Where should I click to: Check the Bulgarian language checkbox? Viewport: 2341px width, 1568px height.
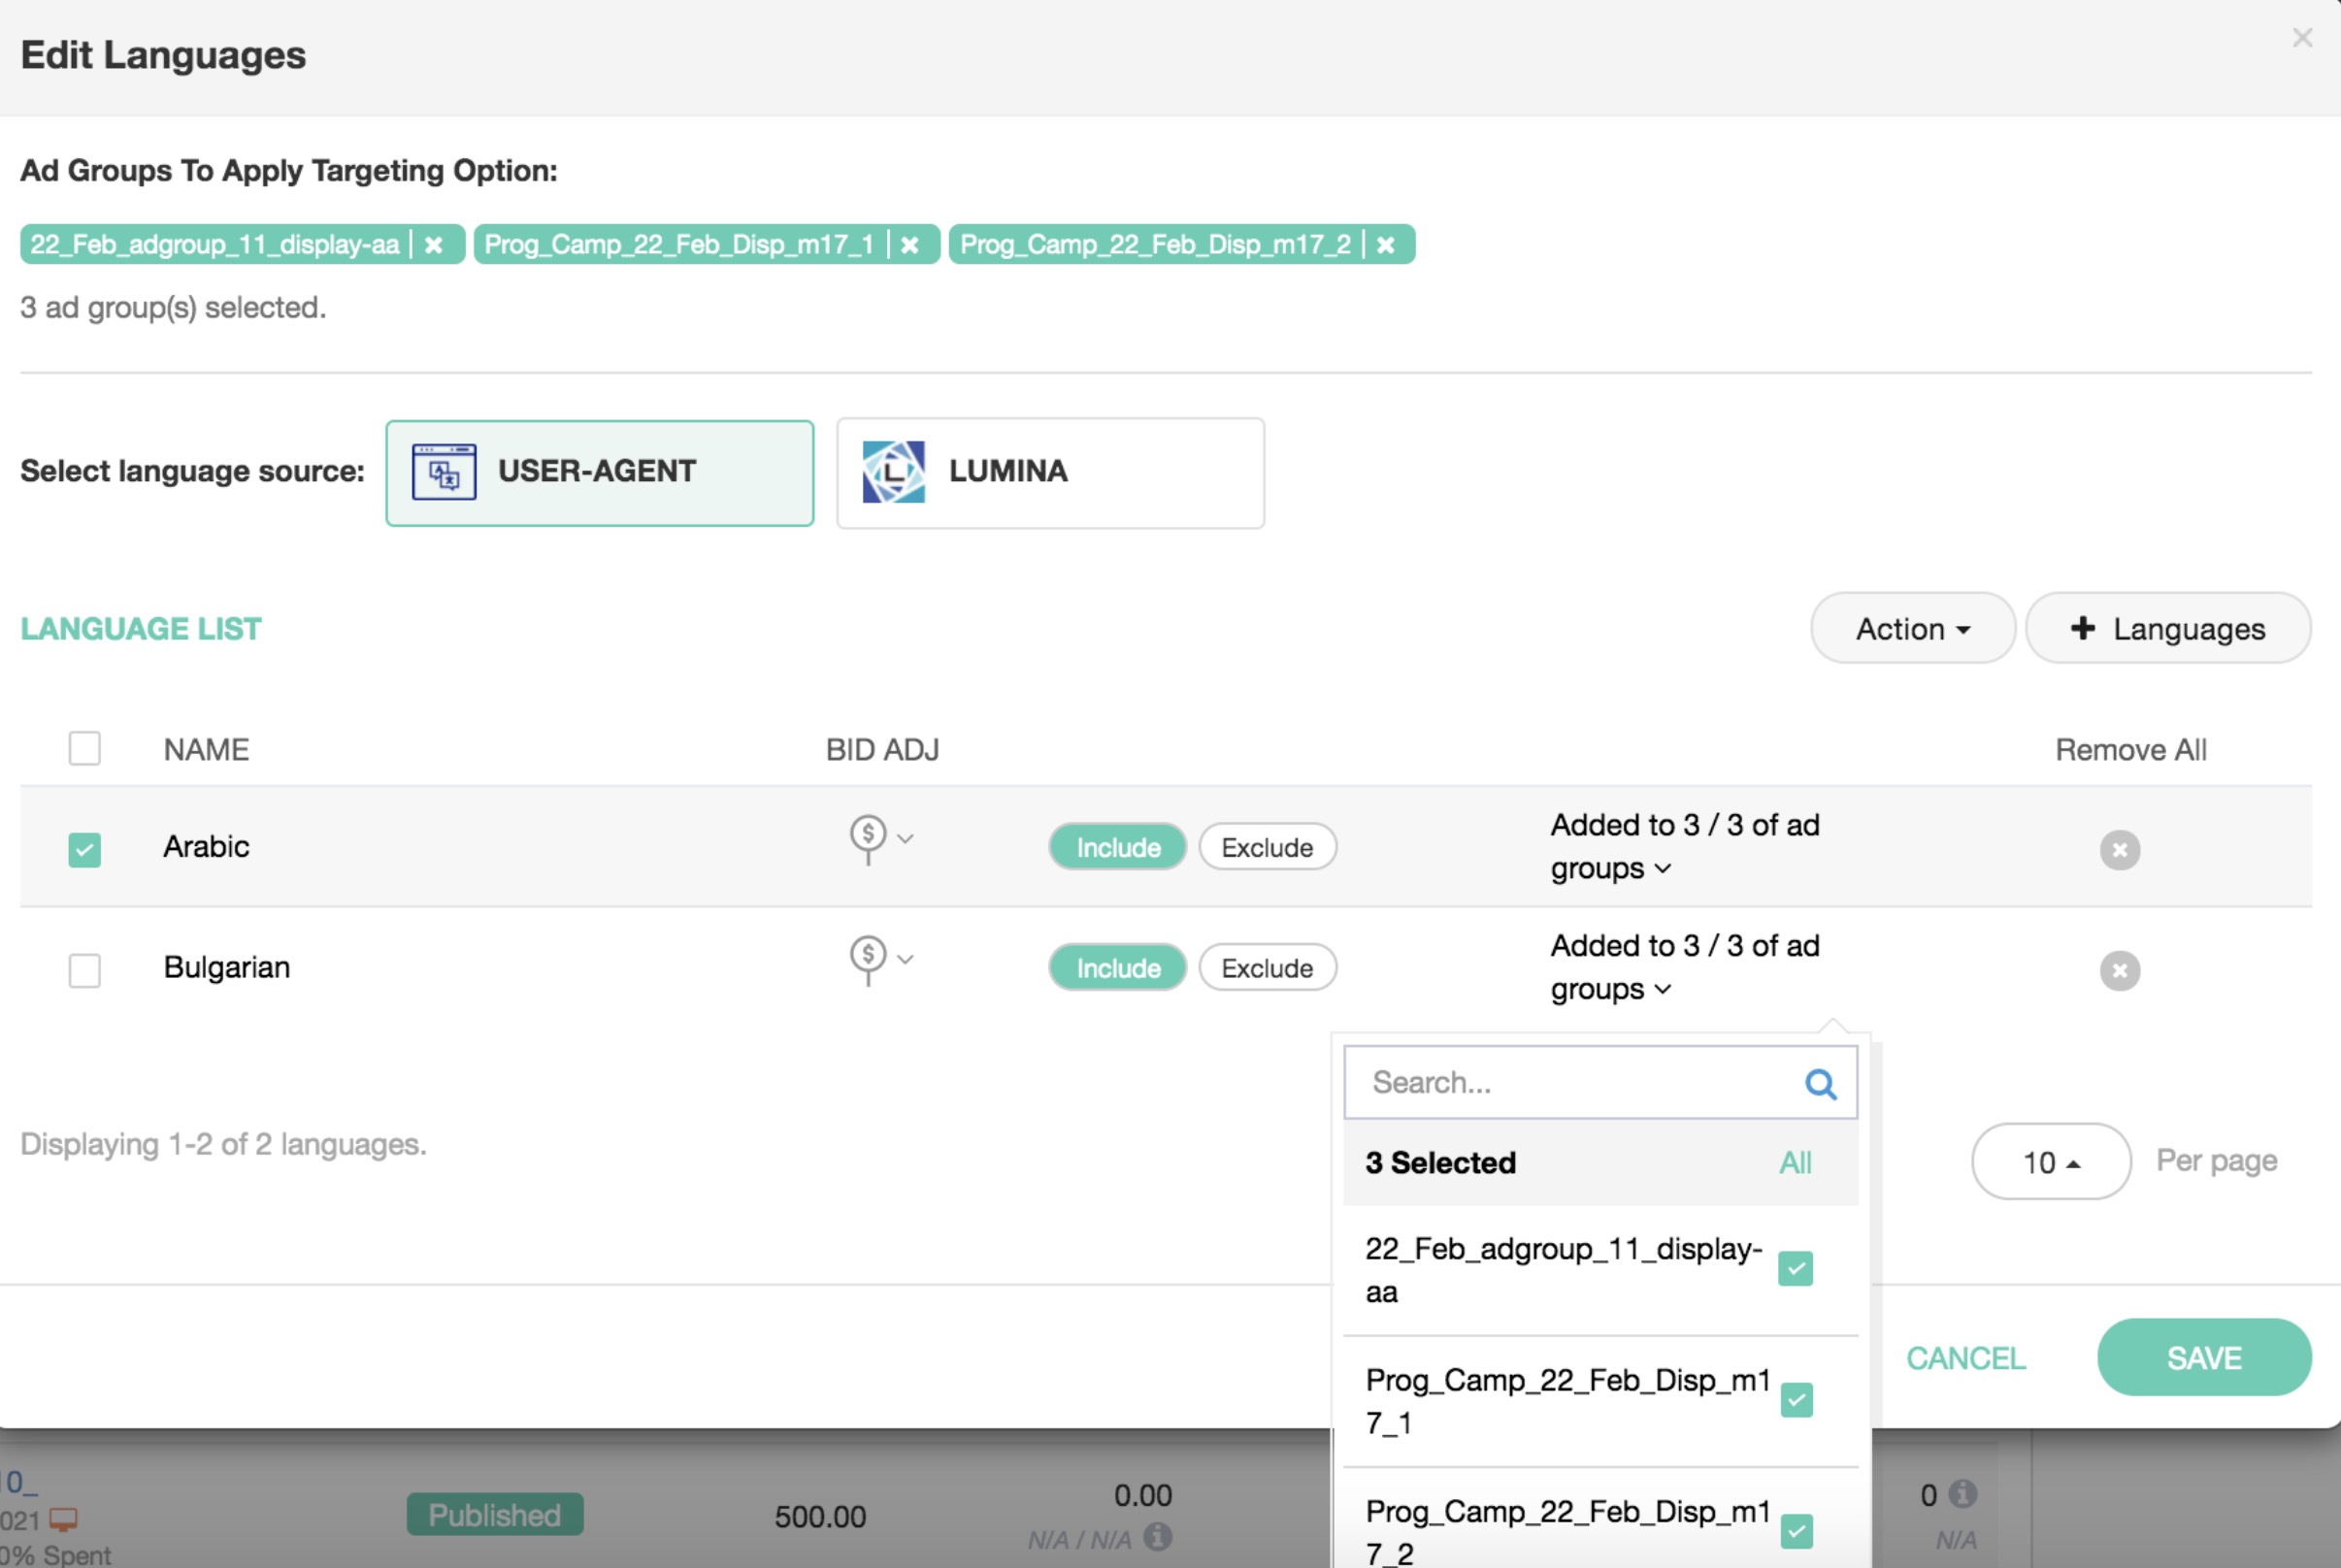tap(85, 969)
